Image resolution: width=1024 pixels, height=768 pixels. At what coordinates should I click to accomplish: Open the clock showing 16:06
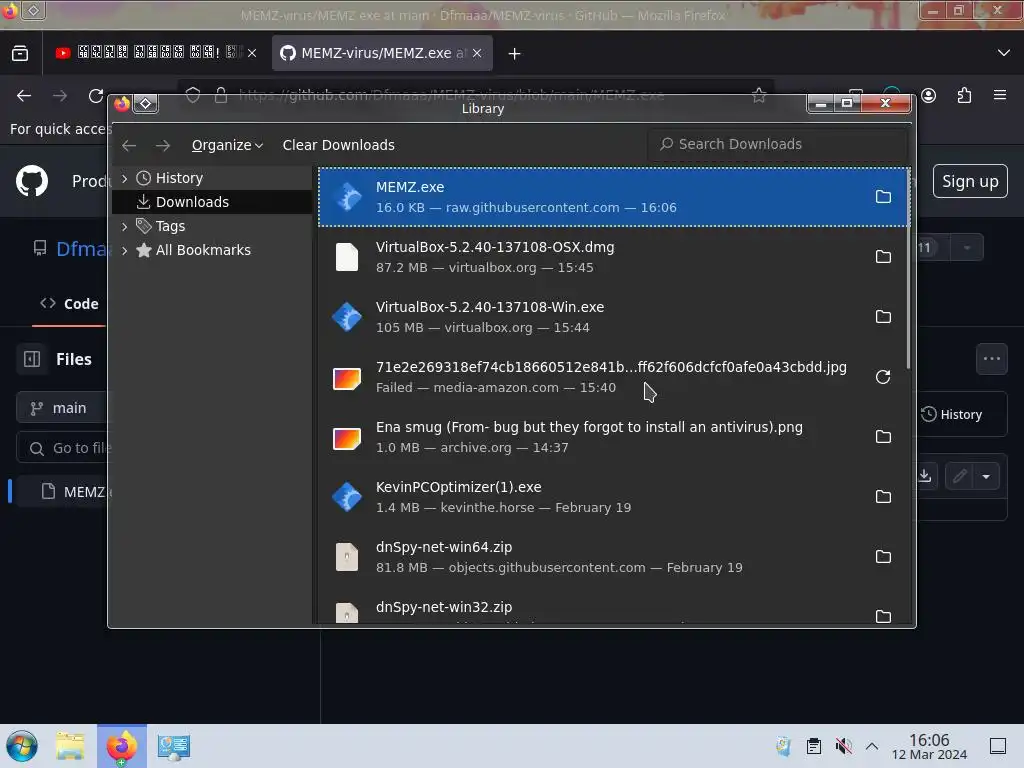929,746
